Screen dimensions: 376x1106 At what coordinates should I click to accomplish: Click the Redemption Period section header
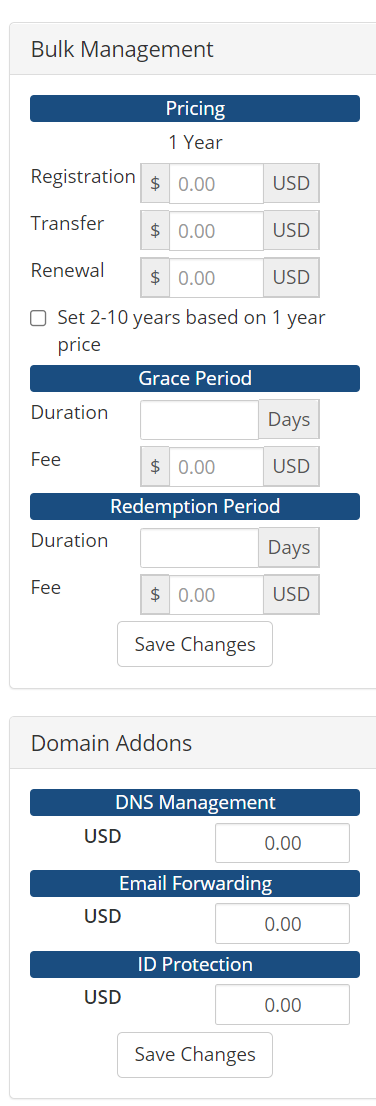[195, 506]
